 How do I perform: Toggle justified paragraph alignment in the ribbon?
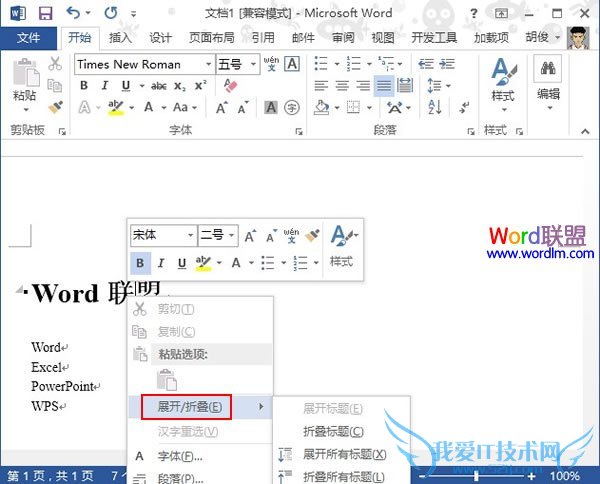tap(384, 85)
